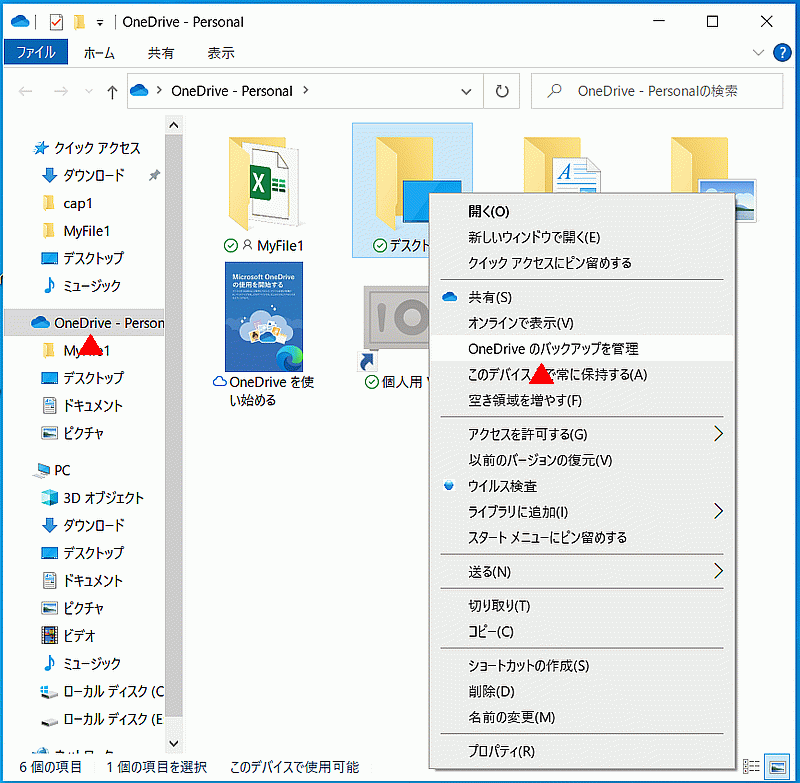Expand the 送る(N) submenu
800x783 pixels.
click(718, 571)
